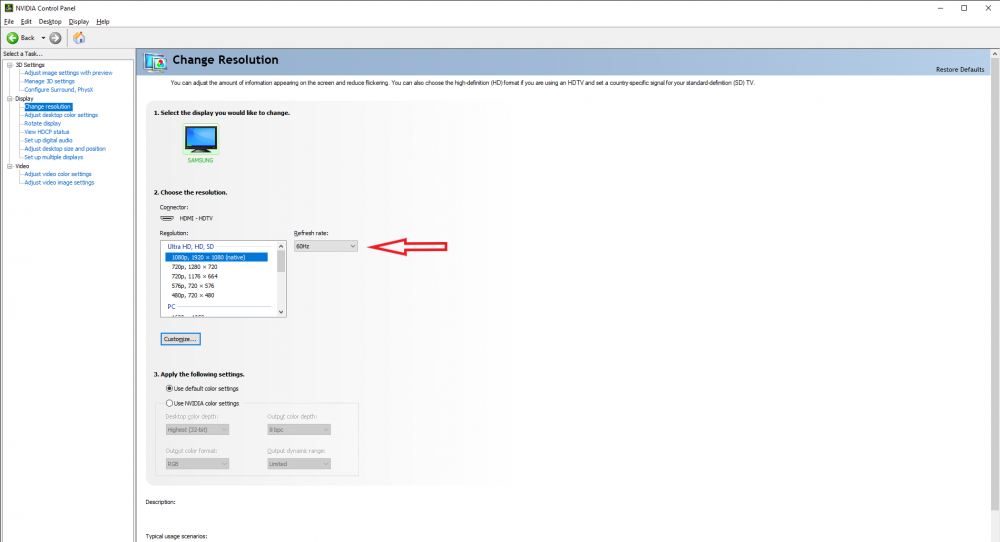Open the File menu
The height and width of the screenshot is (542, 1000).
pyautogui.click(x=8, y=22)
